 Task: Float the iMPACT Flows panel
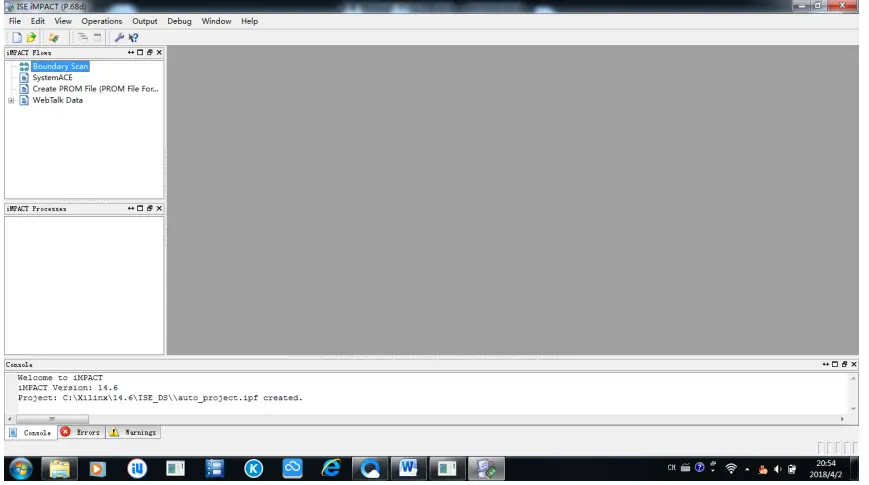tap(150, 53)
